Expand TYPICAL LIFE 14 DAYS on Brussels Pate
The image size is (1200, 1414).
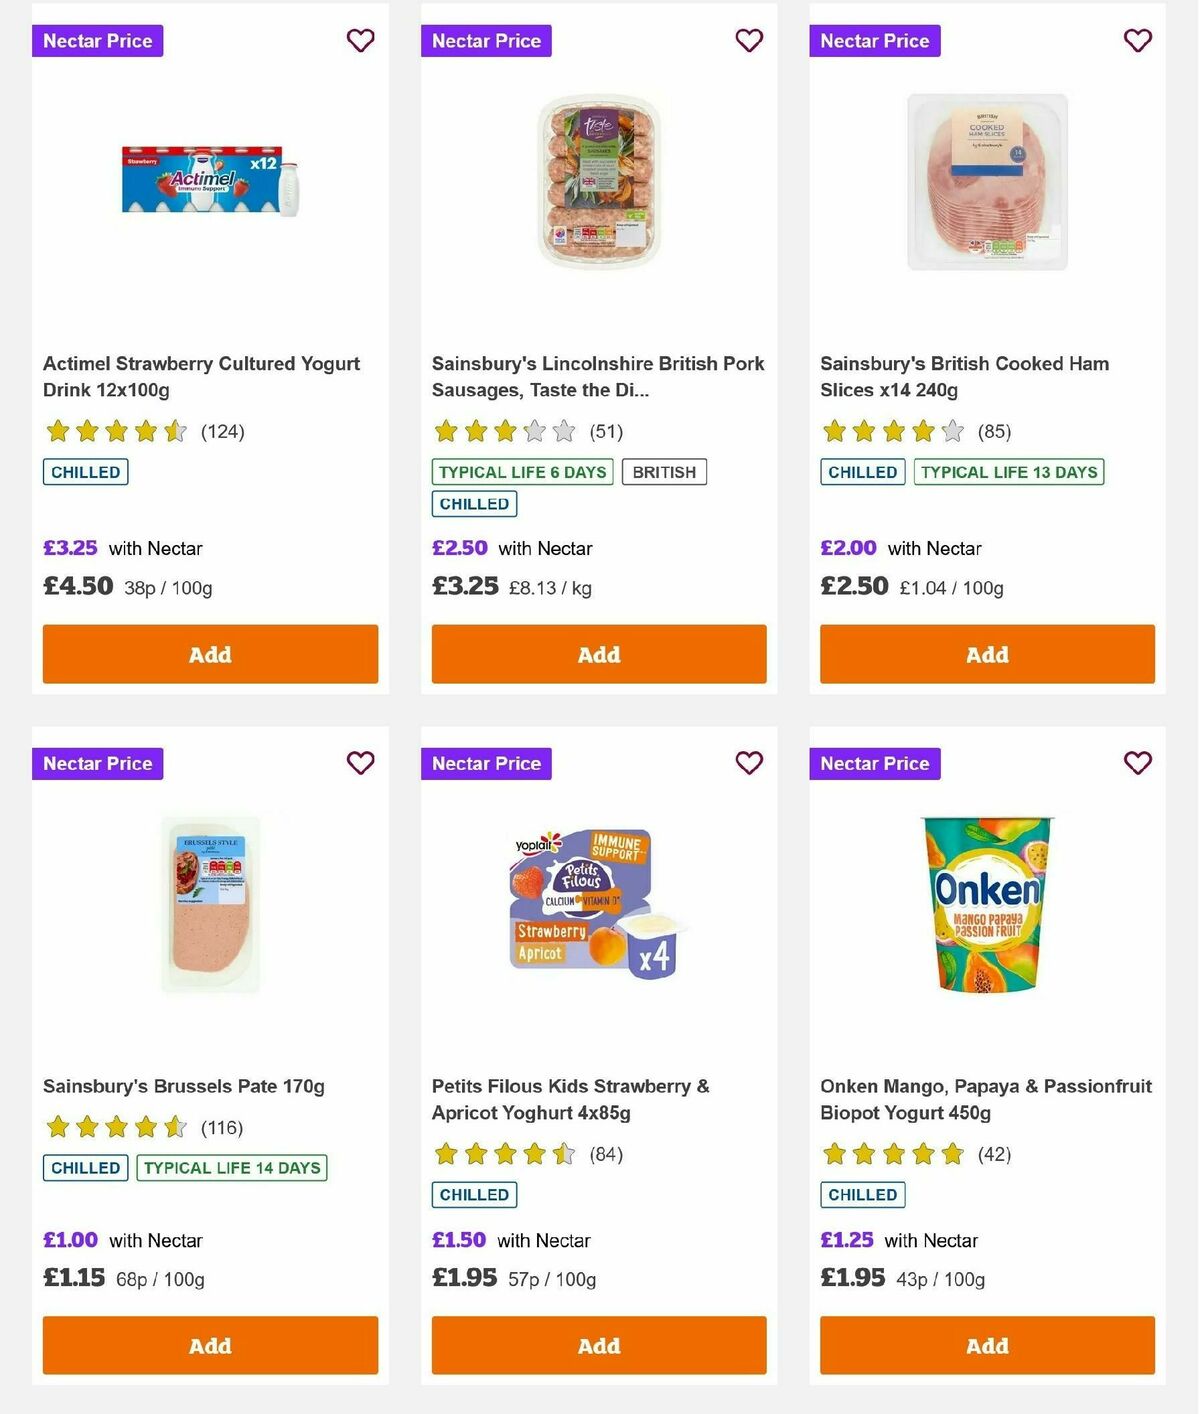(231, 1167)
